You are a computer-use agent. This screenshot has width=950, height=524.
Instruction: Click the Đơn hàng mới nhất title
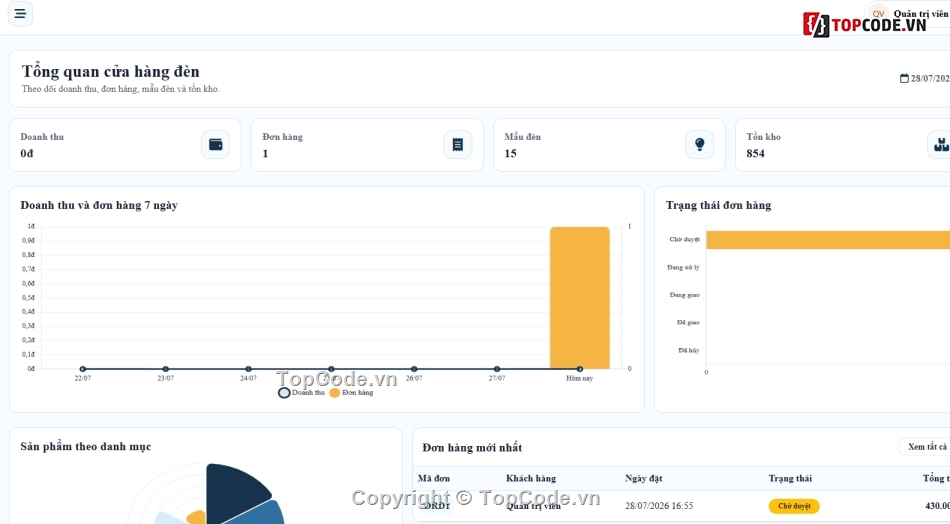point(472,448)
